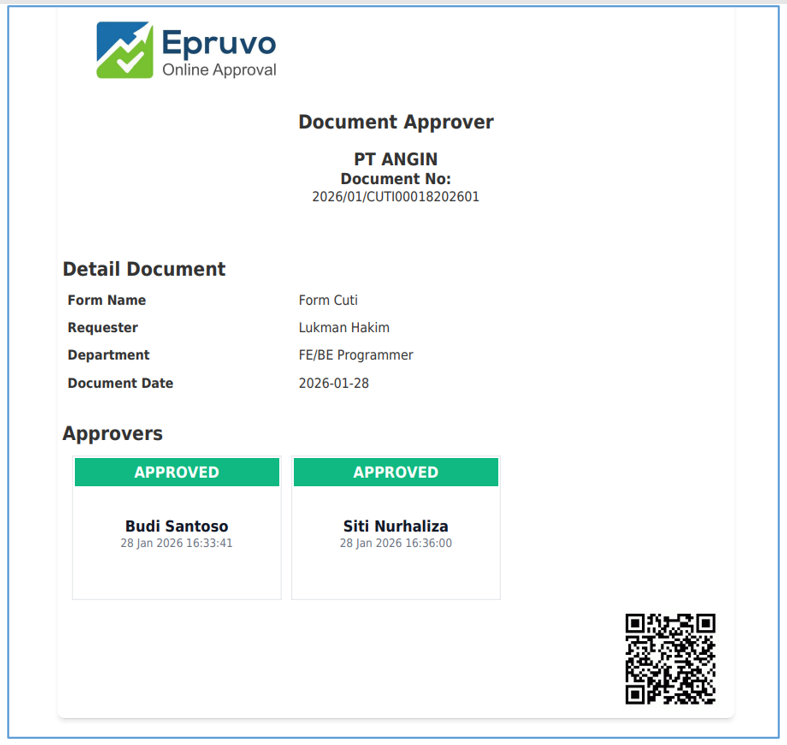The image size is (787, 745).
Task: Click the Detail Document section heading
Action: (144, 269)
